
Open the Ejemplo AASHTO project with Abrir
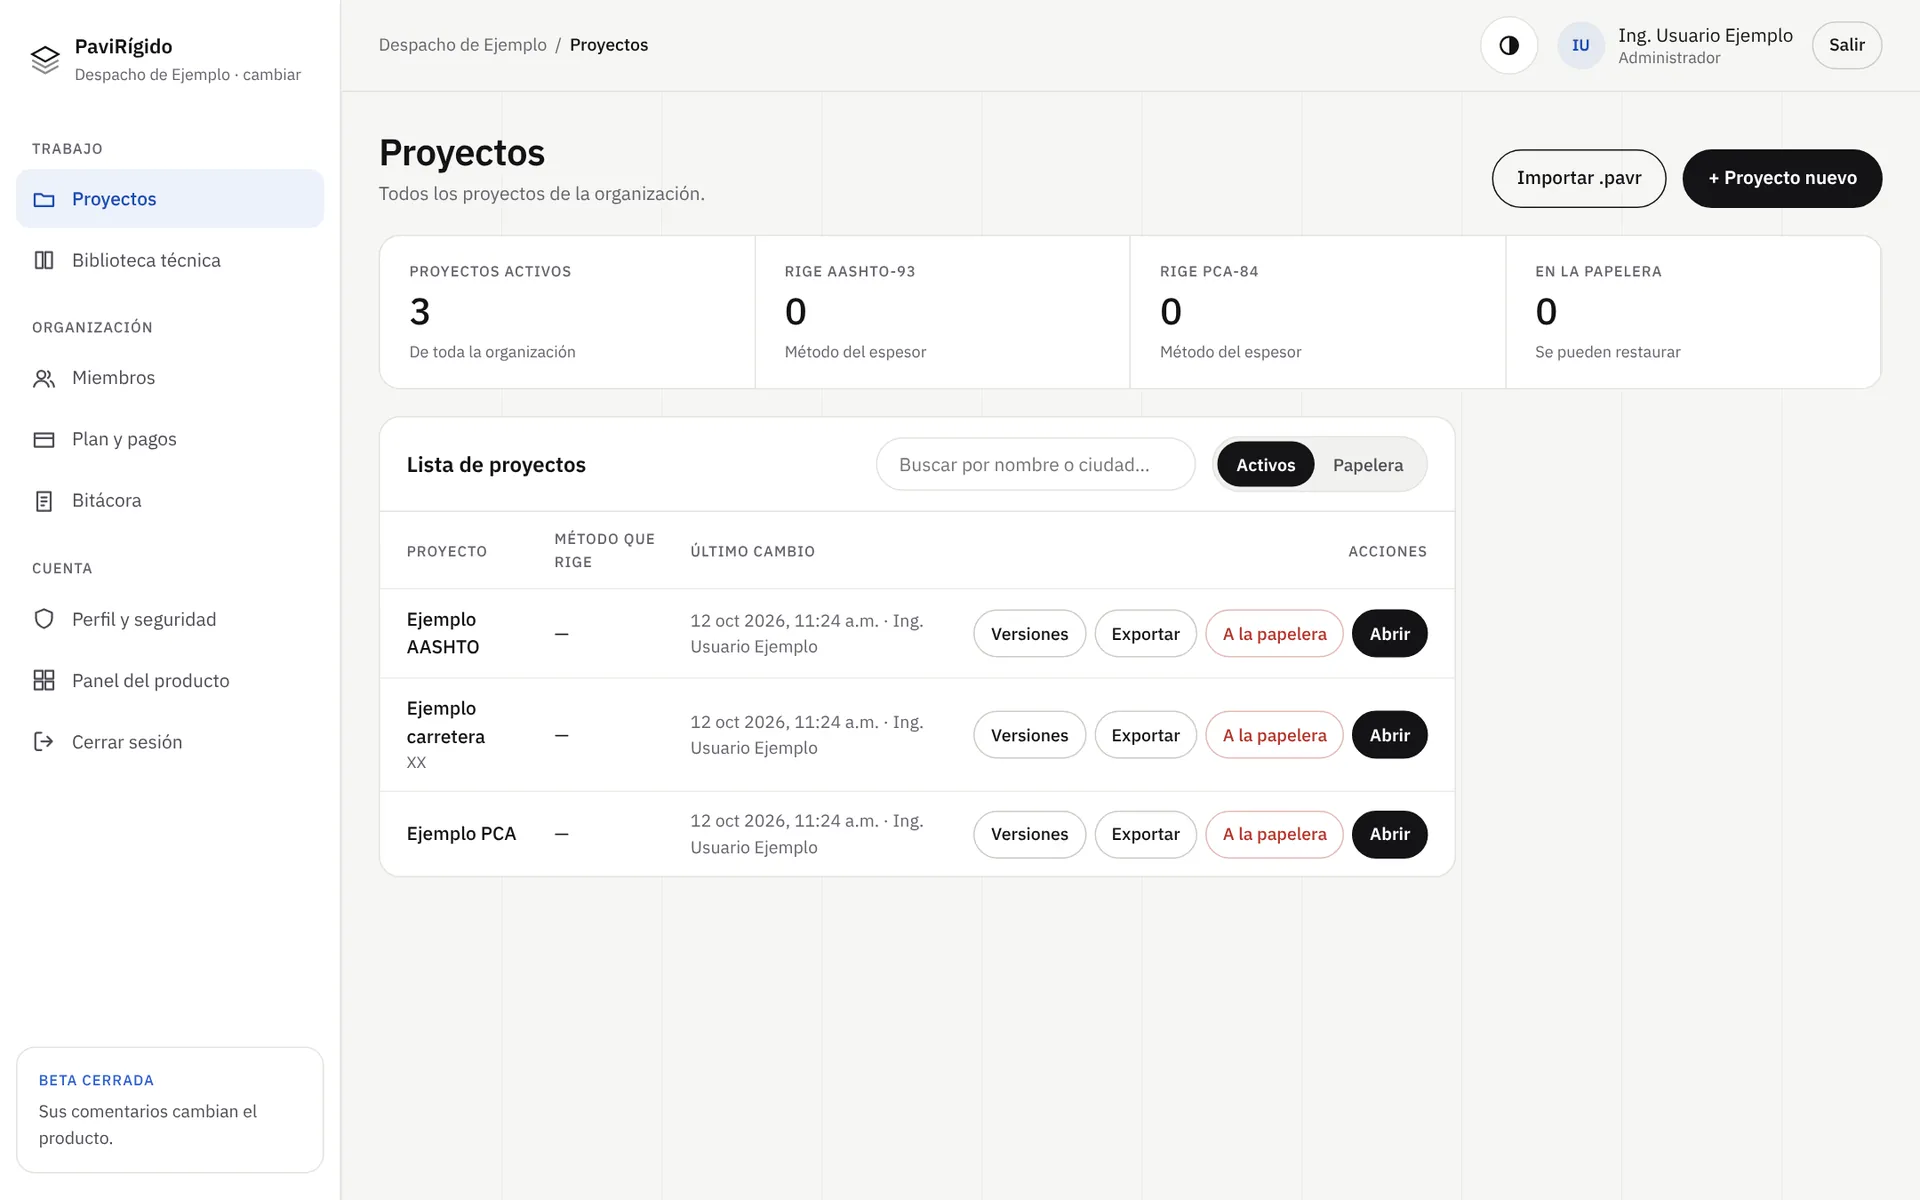[x=1389, y=634]
